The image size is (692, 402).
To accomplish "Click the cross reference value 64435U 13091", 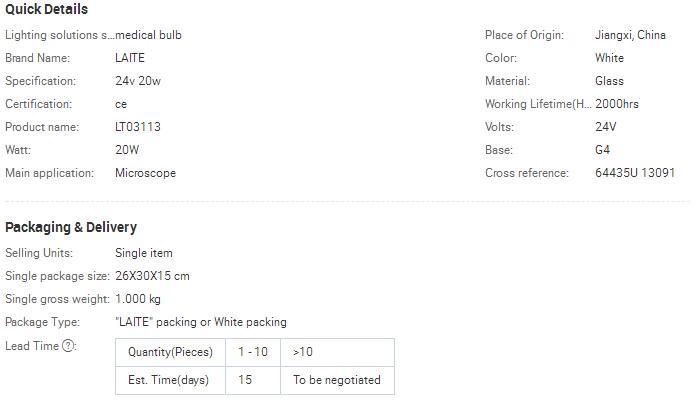I will point(635,173).
